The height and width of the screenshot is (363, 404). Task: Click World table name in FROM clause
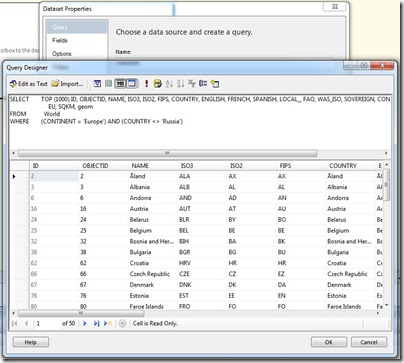52,114
